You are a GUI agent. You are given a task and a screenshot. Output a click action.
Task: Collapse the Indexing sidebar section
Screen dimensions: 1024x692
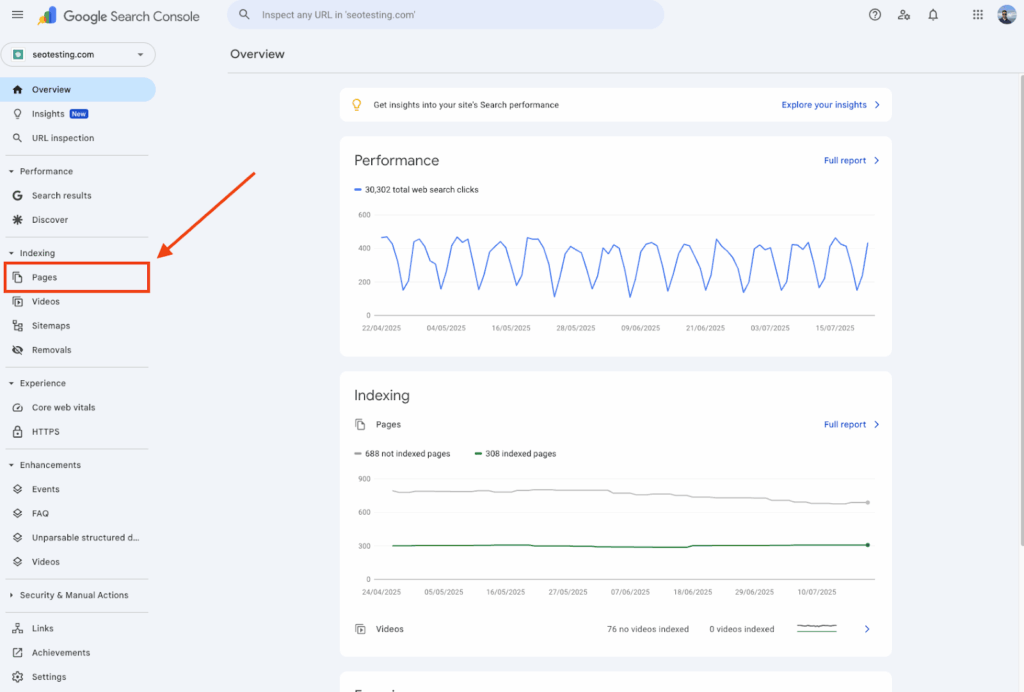point(11,253)
